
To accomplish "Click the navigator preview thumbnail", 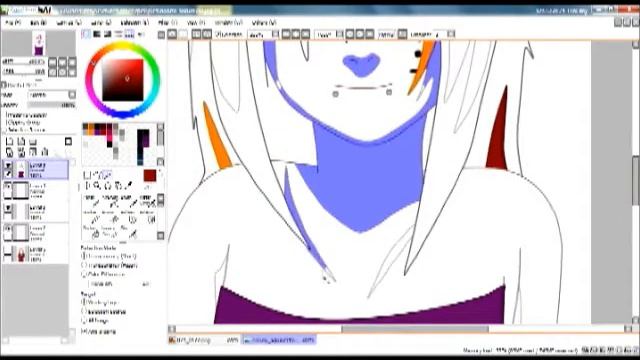I will tap(39, 44).
